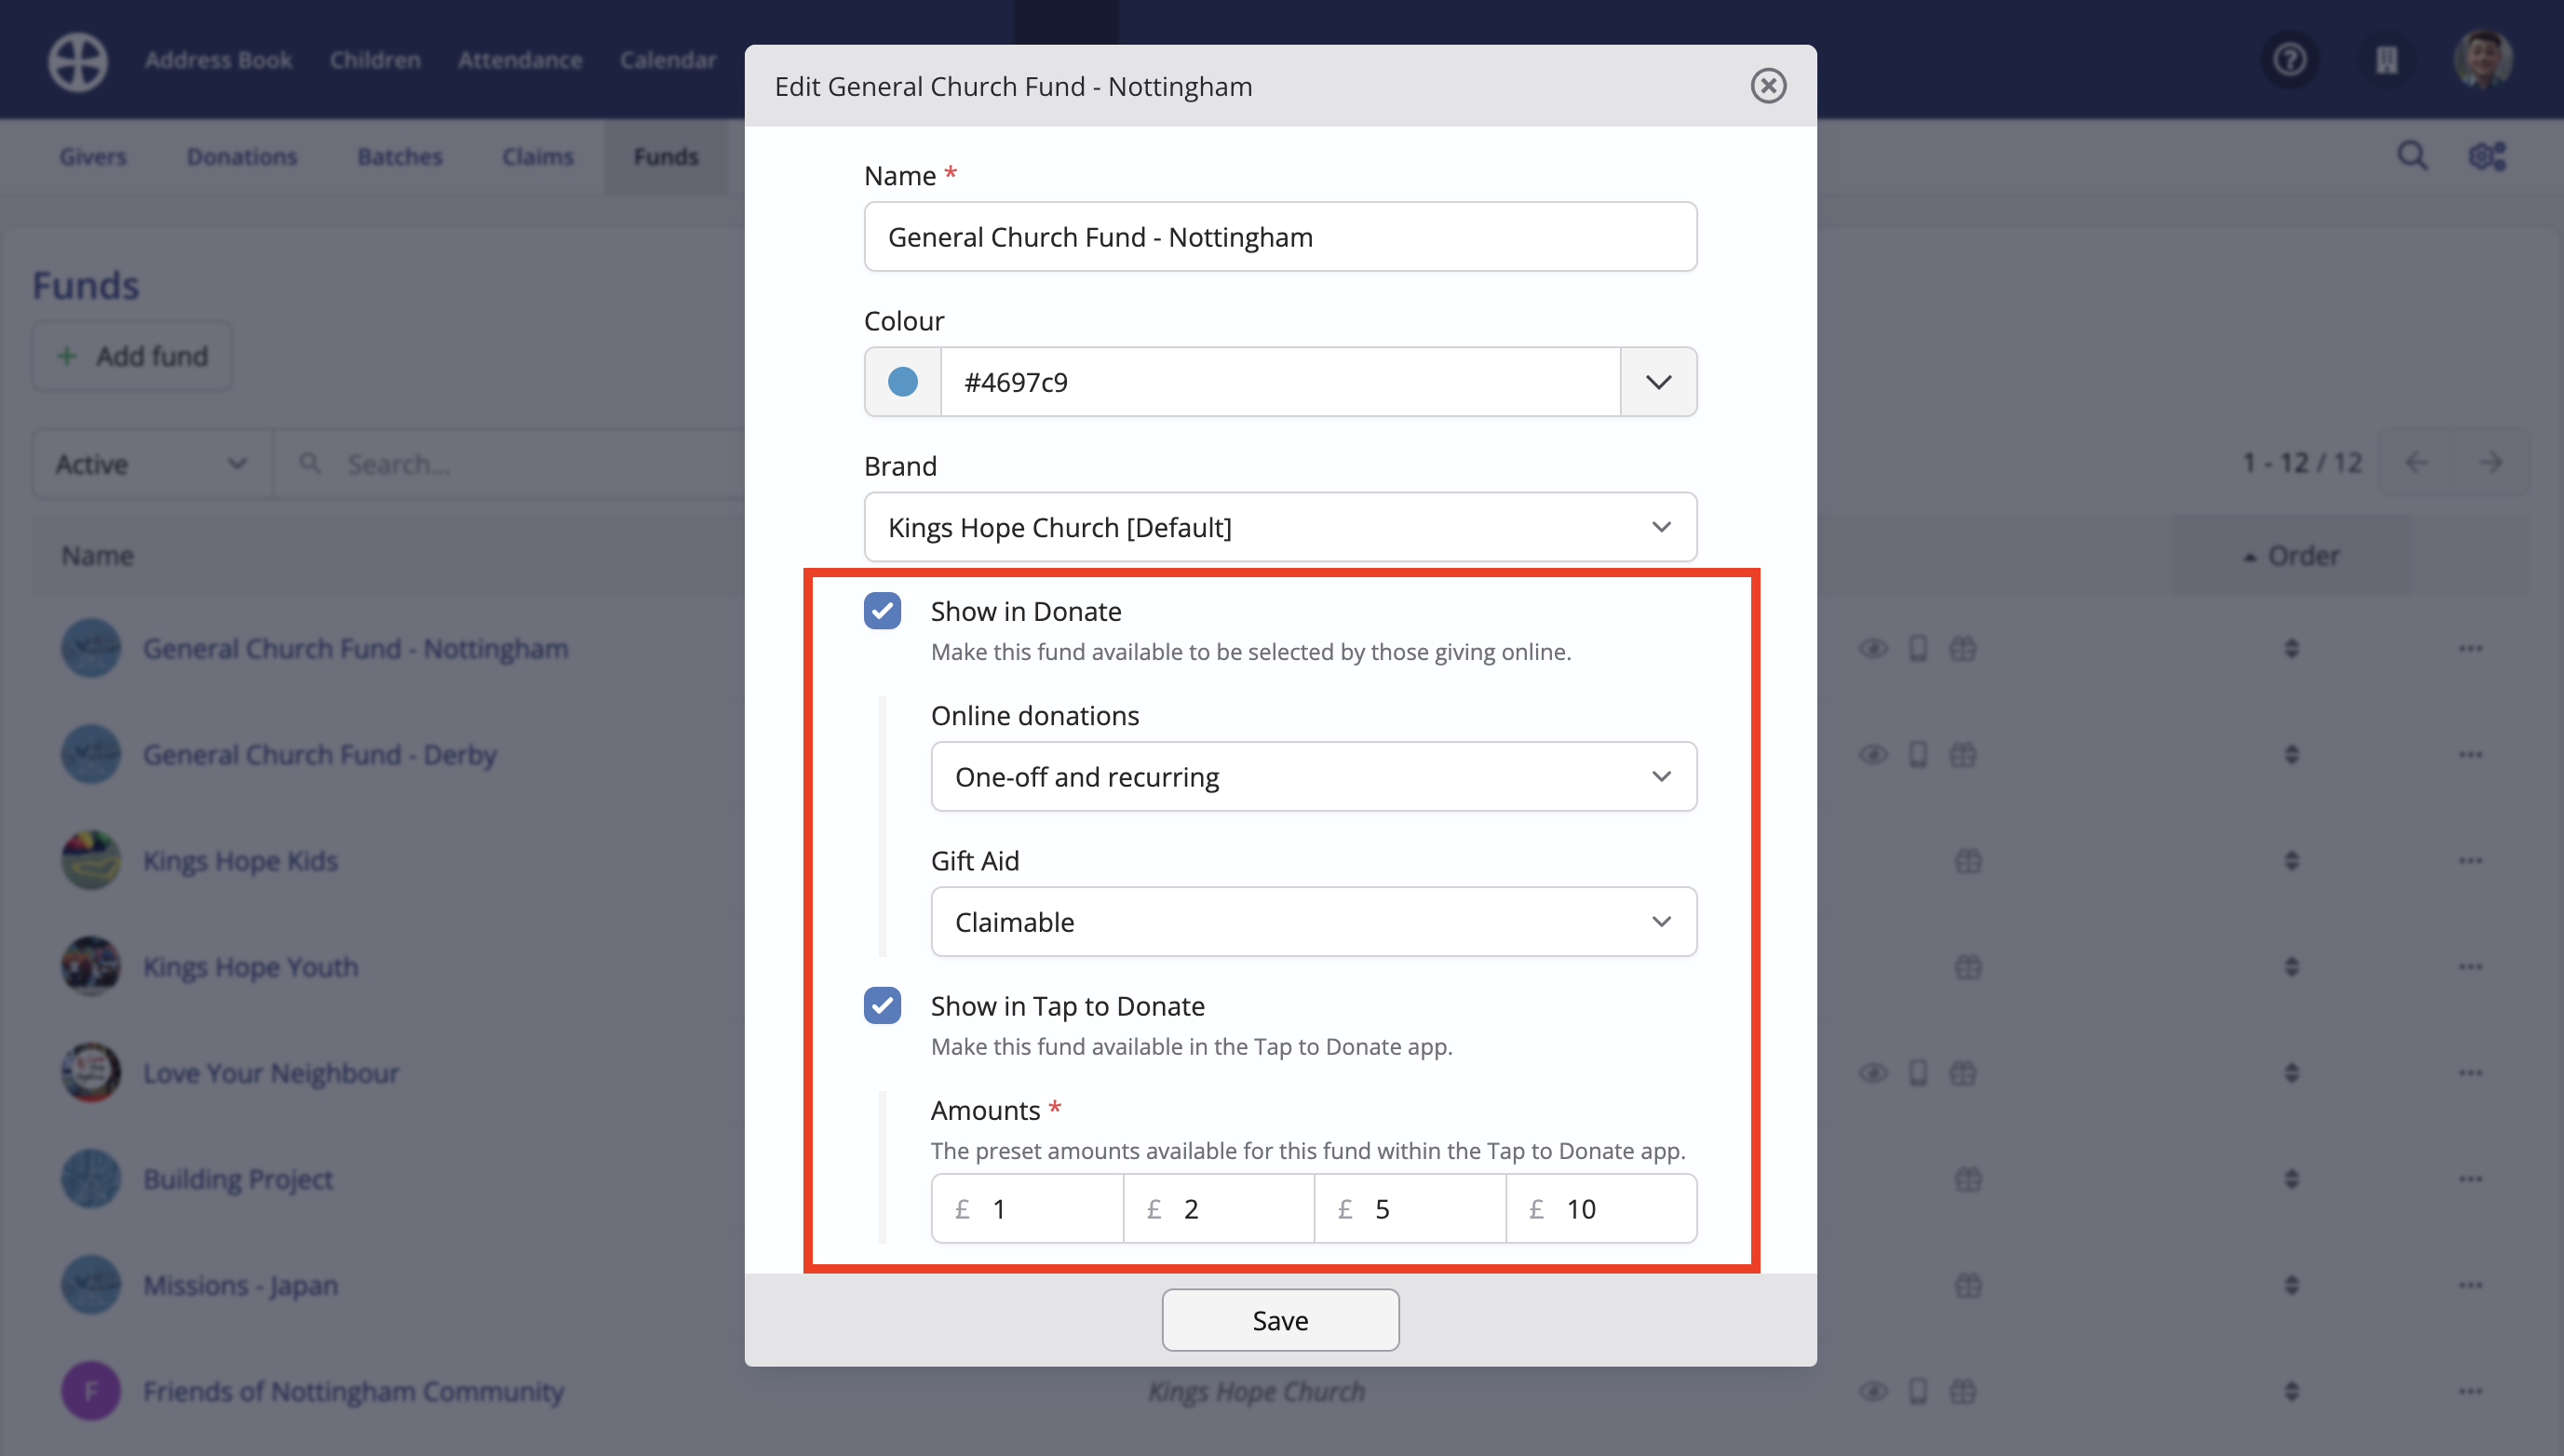
Task: Click the funds Search field
Action: pyautogui.click(x=510, y=464)
